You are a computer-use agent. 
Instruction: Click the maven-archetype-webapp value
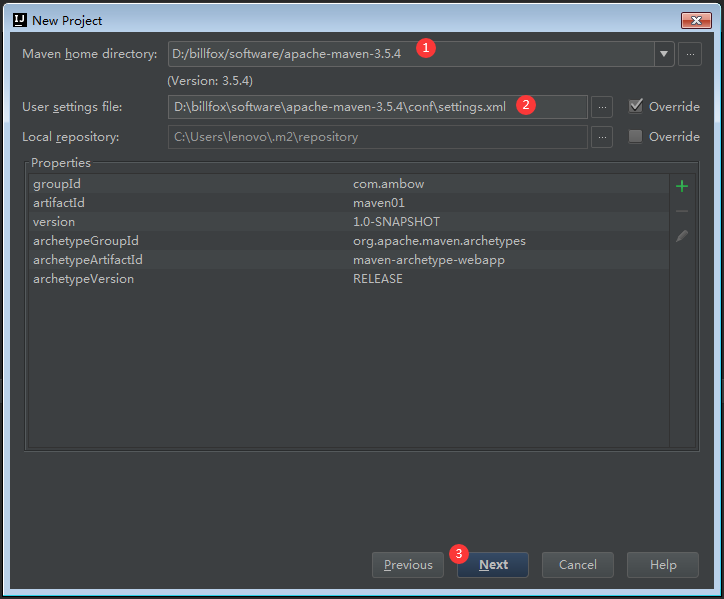tap(428, 260)
